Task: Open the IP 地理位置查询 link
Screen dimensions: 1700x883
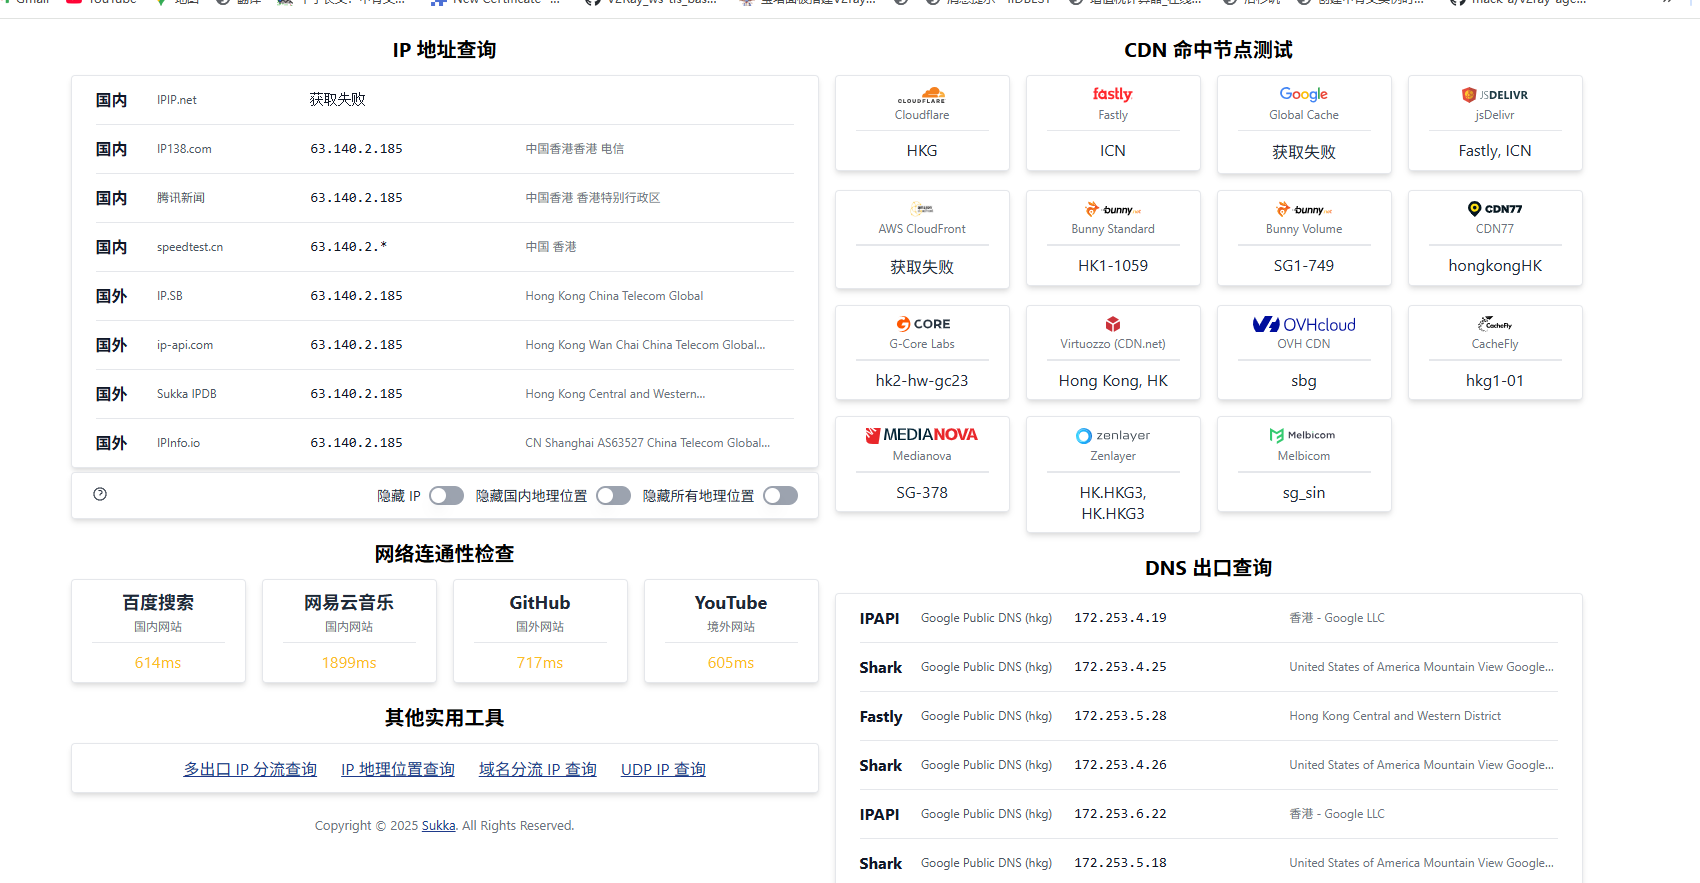Action: [x=398, y=769]
